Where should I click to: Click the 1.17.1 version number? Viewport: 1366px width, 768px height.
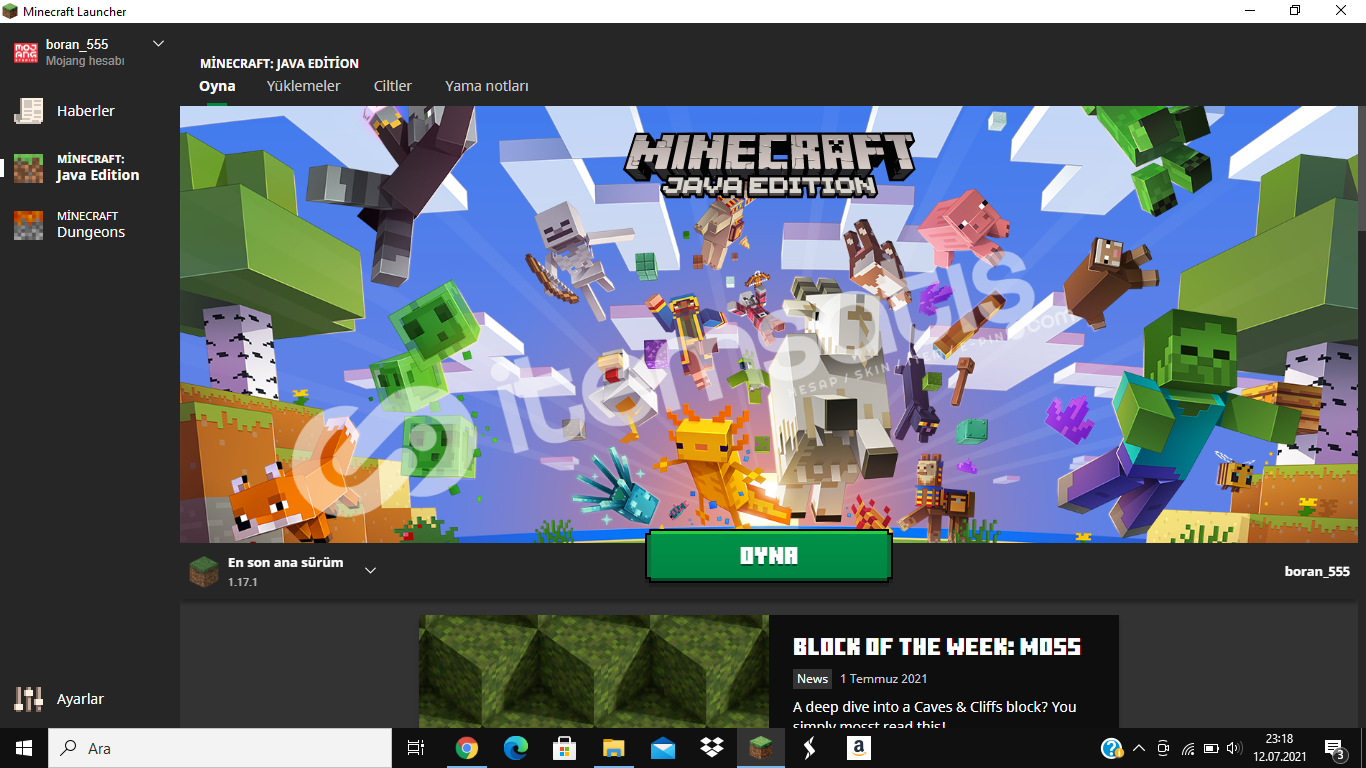tap(243, 582)
